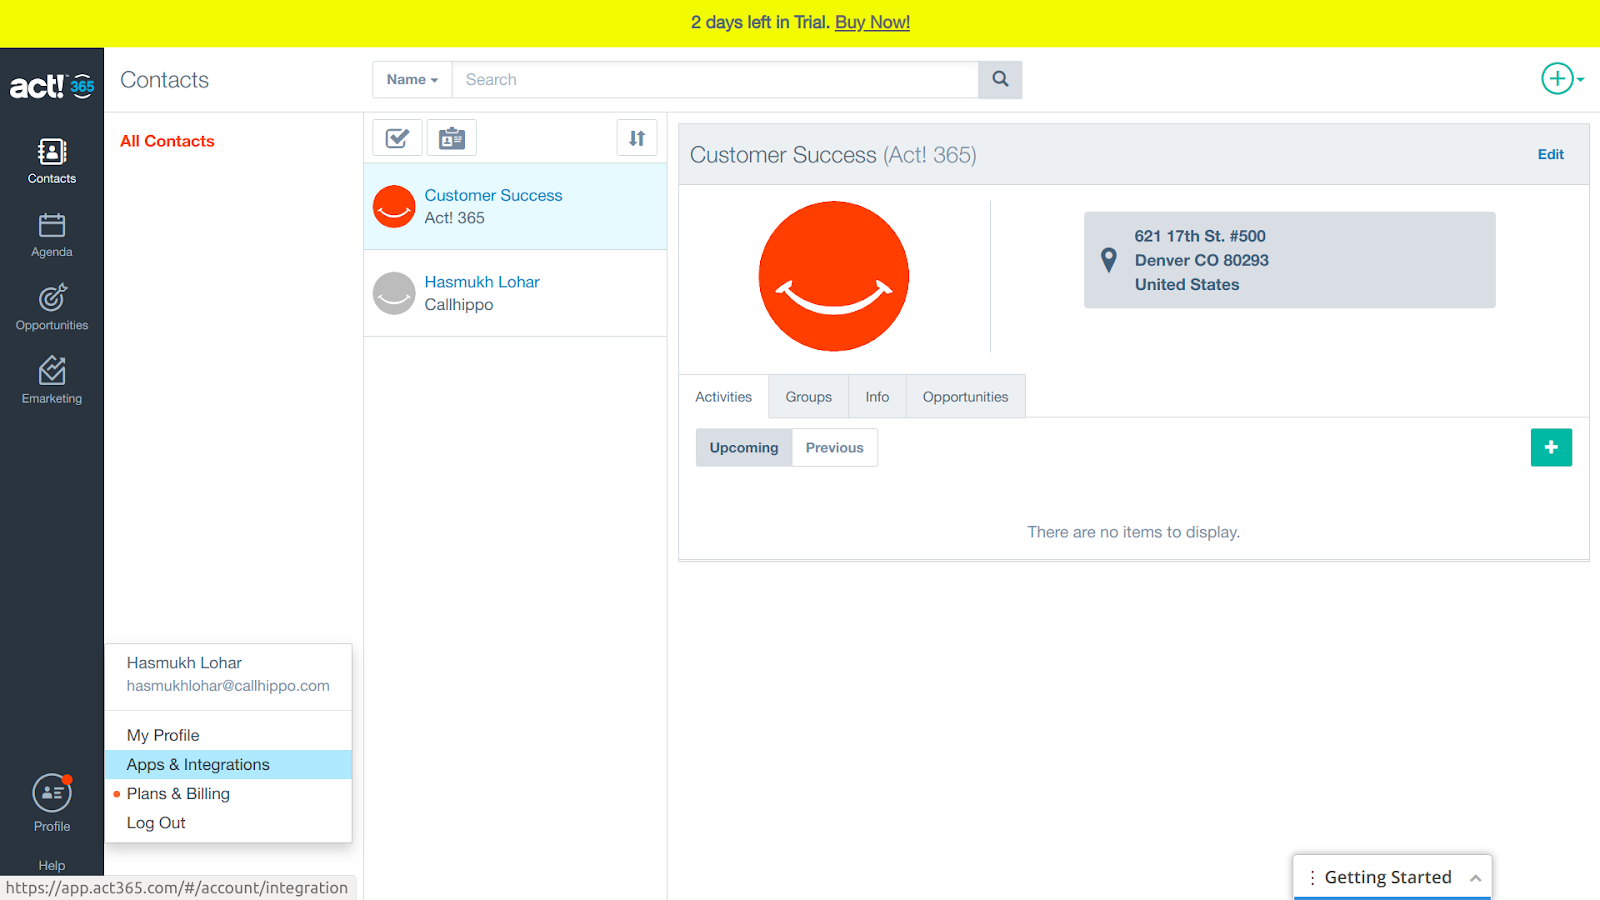Screen dimensions: 1600x900
Task: Click the contact card toolbar icon
Action: tap(452, 138)
